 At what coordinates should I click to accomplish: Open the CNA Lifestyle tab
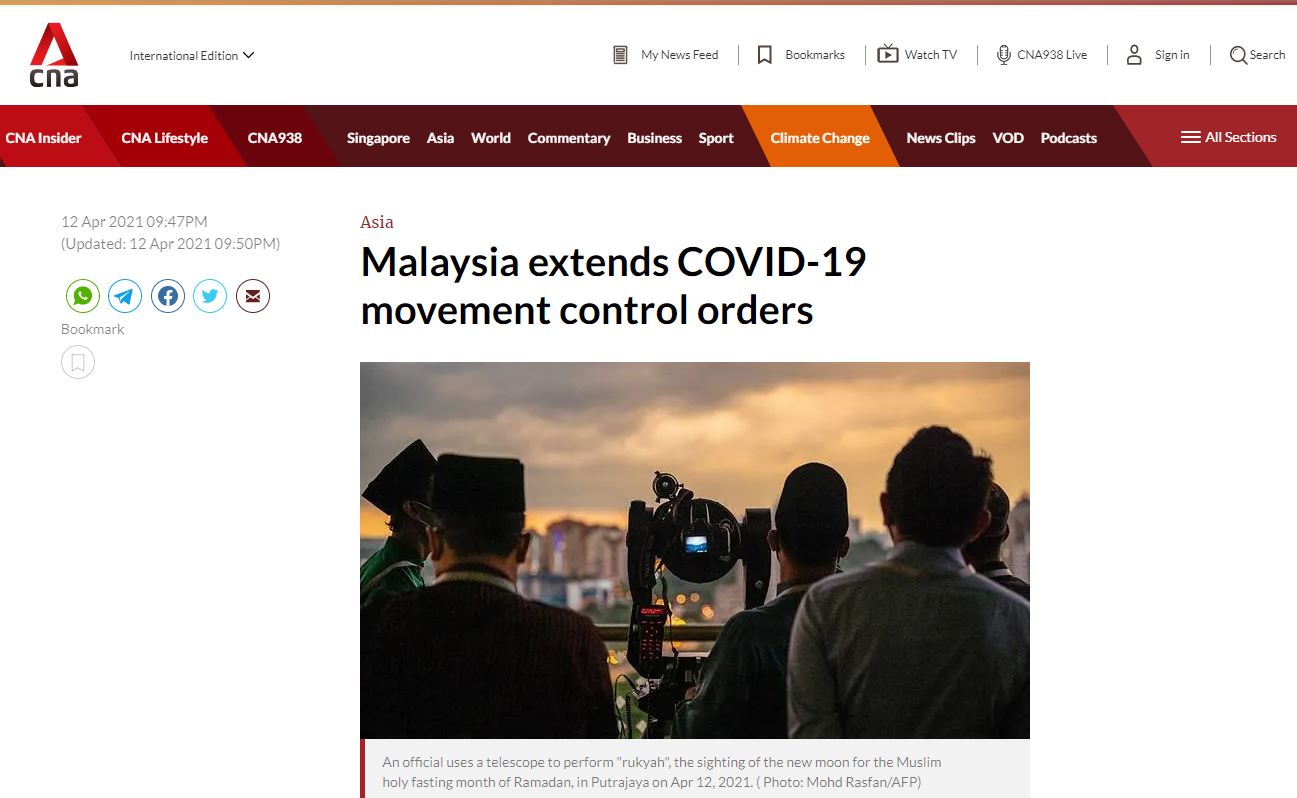(x=164, y=138)
